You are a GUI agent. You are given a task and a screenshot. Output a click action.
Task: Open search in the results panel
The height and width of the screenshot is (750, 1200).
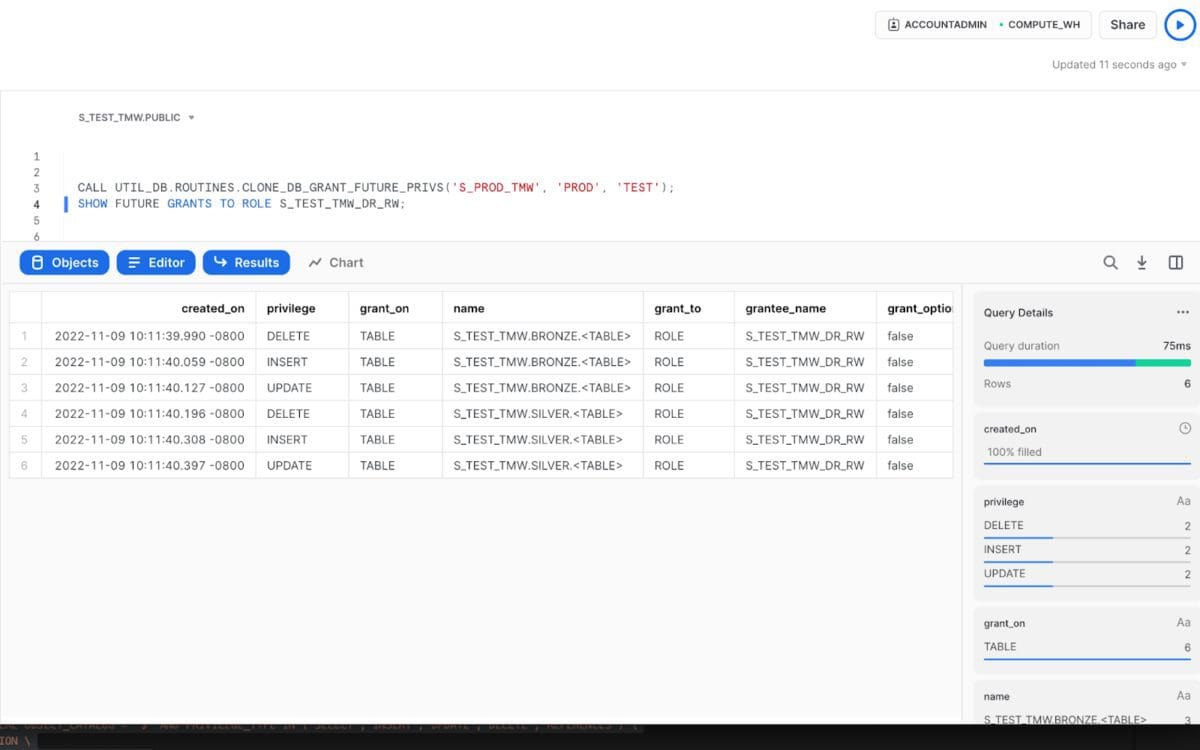pos(1110,262)
